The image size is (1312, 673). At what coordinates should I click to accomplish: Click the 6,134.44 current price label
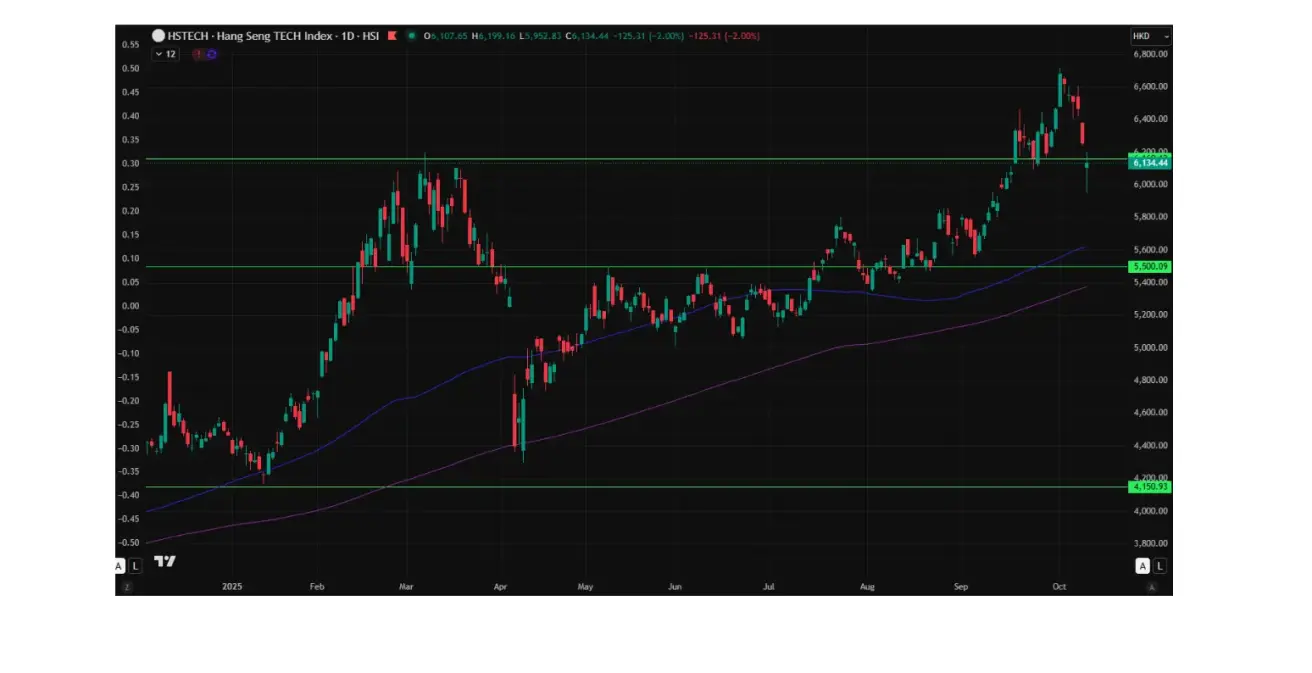tap(1150, 162)
